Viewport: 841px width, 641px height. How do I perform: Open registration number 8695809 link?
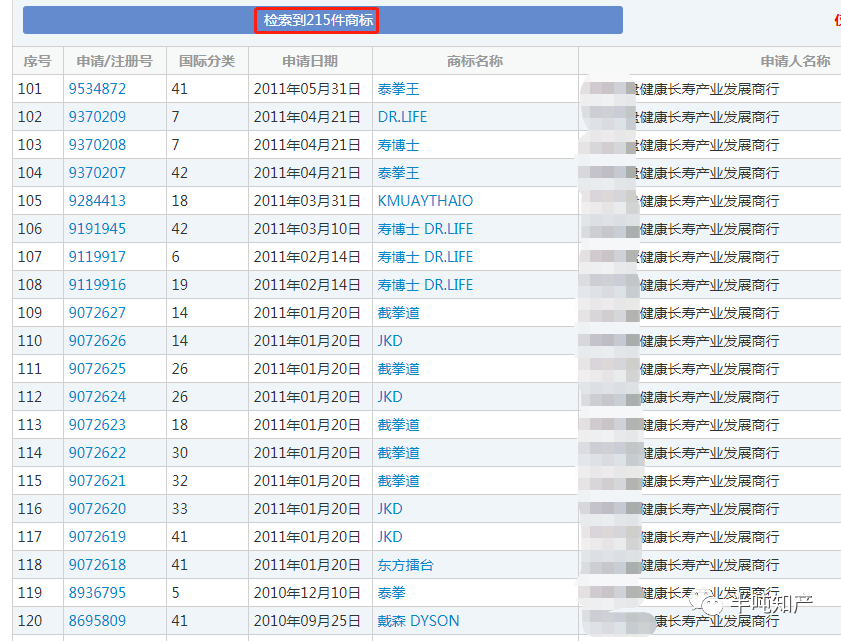pyautogui.click(x=97, y=621)
